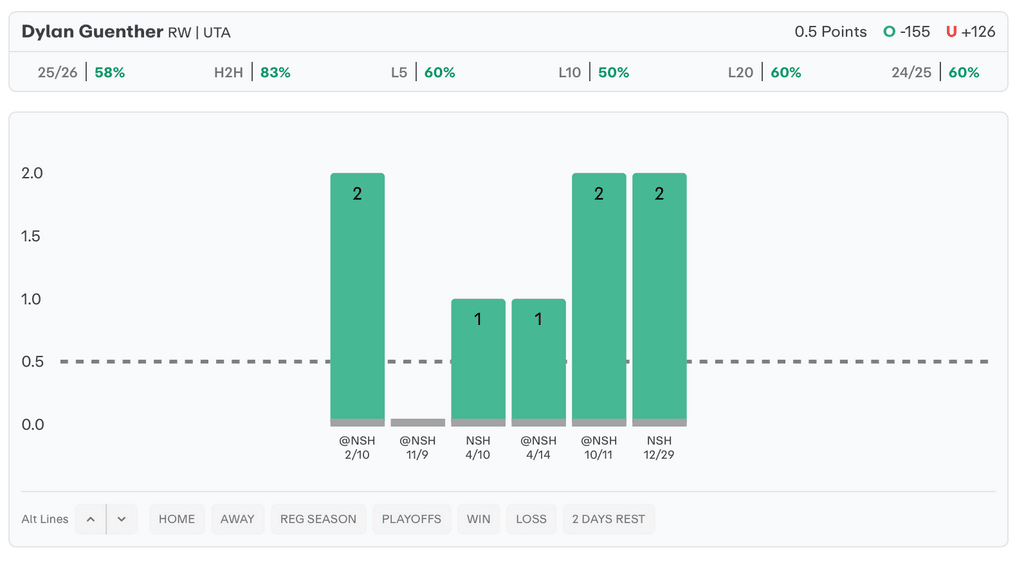1024x565 pixels.
Task: Click the @NSH 2/10 game bar
Action: coord(357,299)
